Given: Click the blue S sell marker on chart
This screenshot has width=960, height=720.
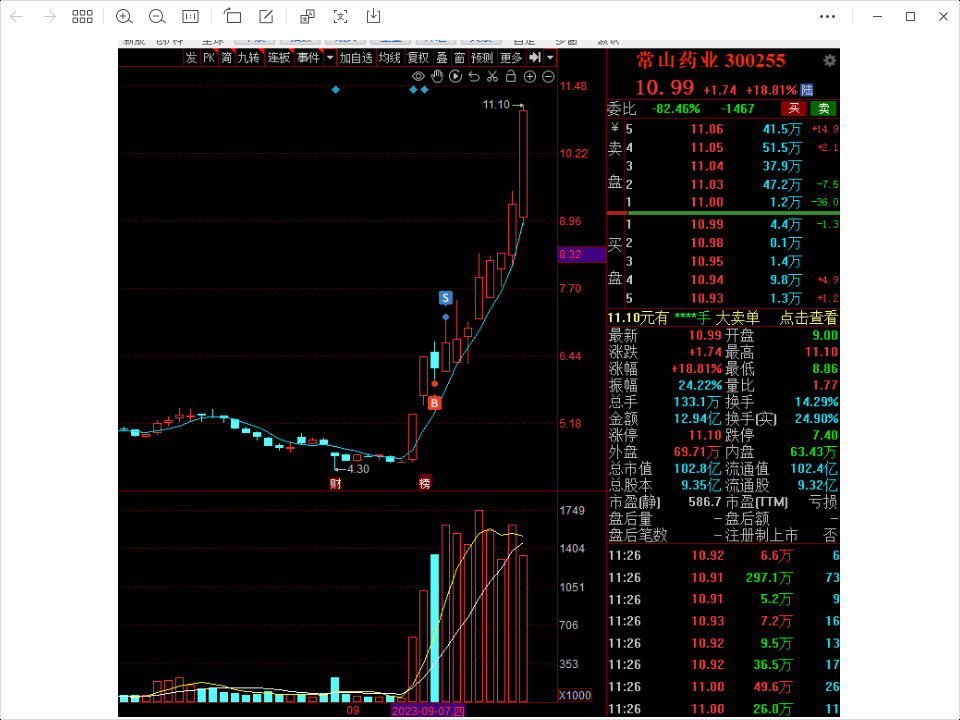Looking at the screenshot, I should tap(446, 298).
